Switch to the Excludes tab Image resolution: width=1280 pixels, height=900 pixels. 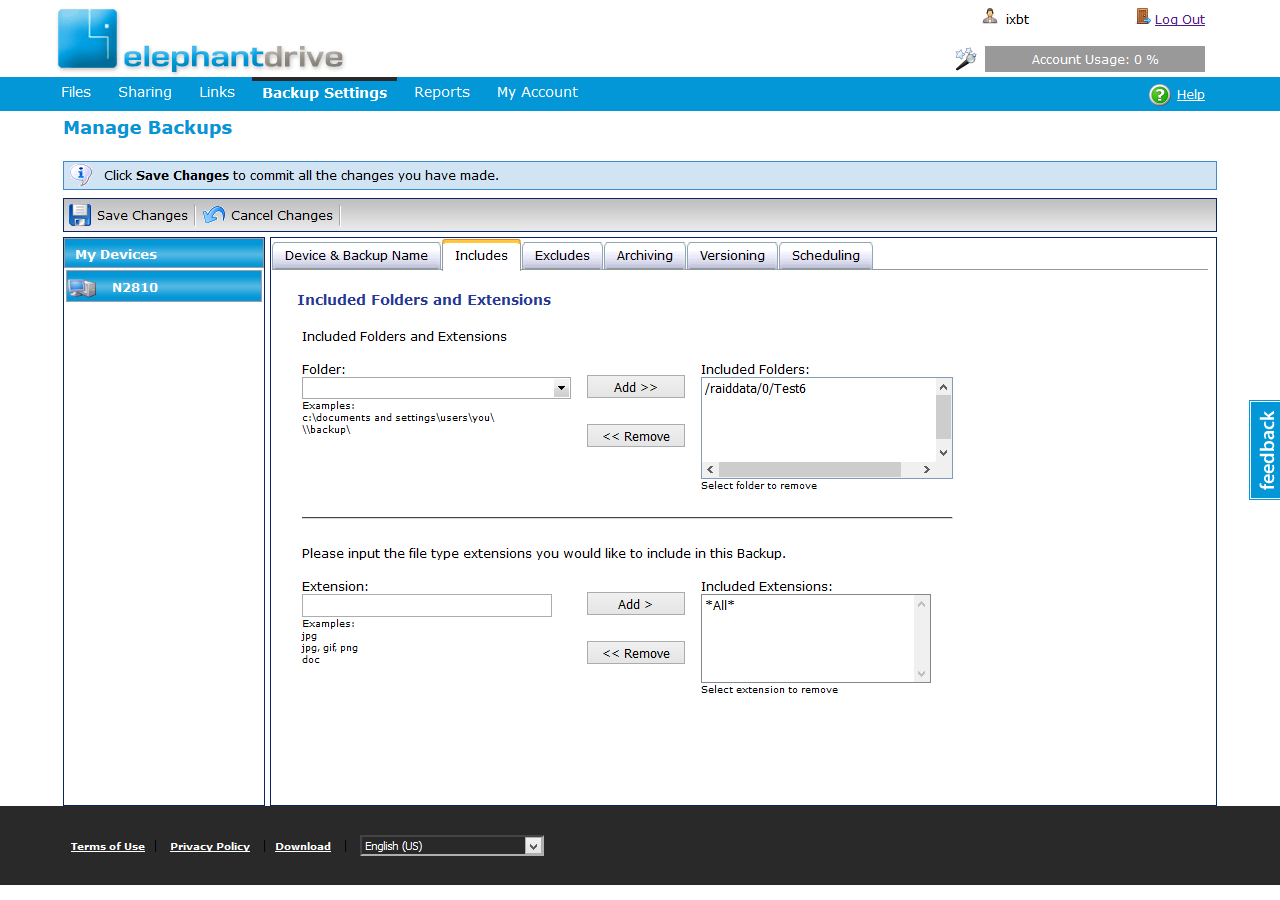tap(562, 256)
